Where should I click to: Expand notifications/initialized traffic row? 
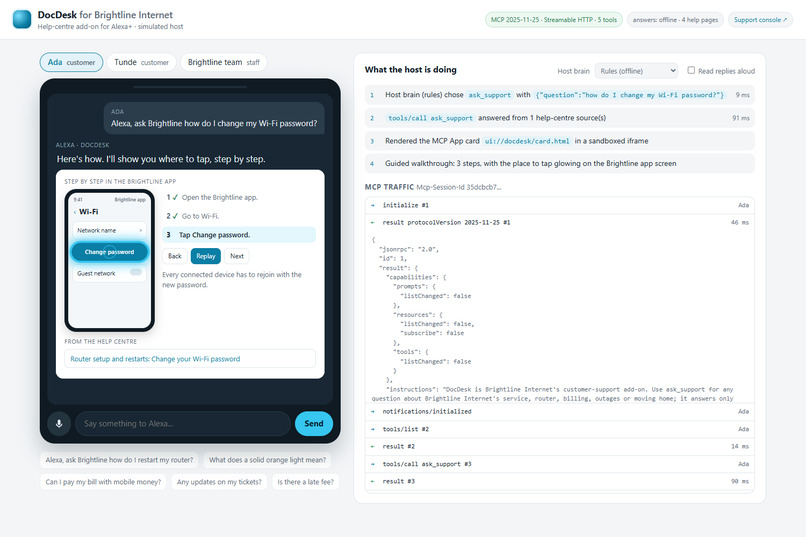pos(560,412)
